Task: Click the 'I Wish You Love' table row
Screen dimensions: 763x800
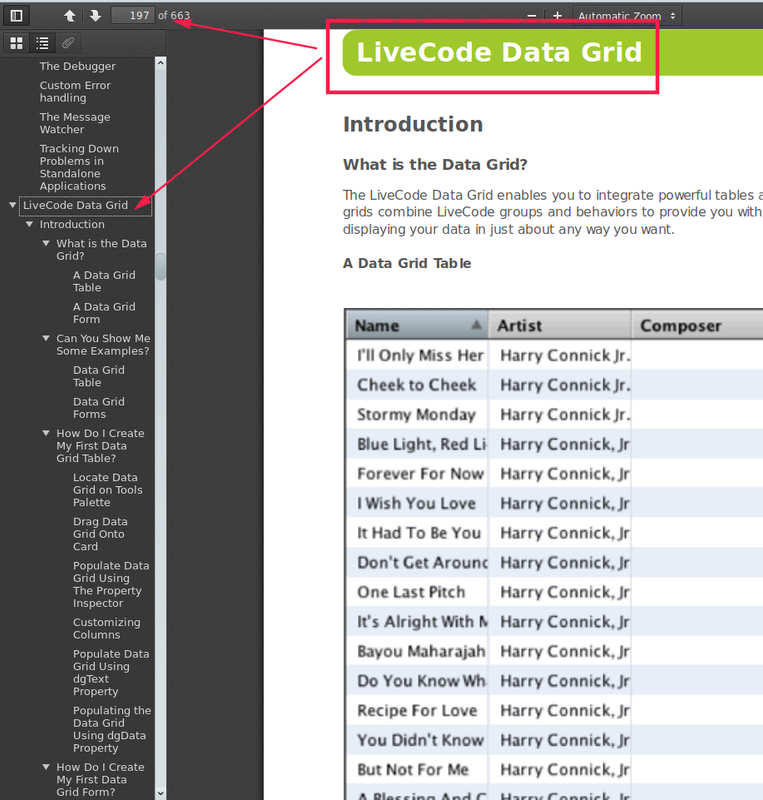Action: tap(554, 503)
